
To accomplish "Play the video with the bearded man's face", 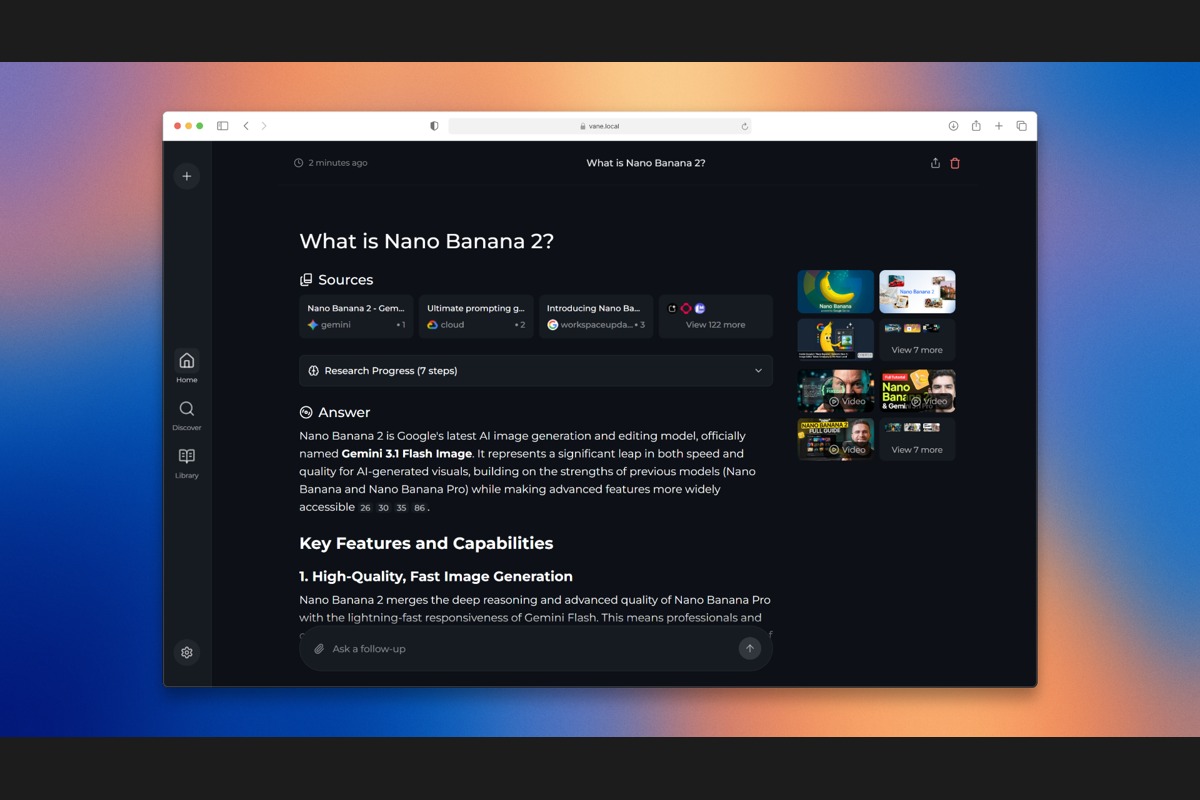I will pyautogui.click(x=836, y=391).
